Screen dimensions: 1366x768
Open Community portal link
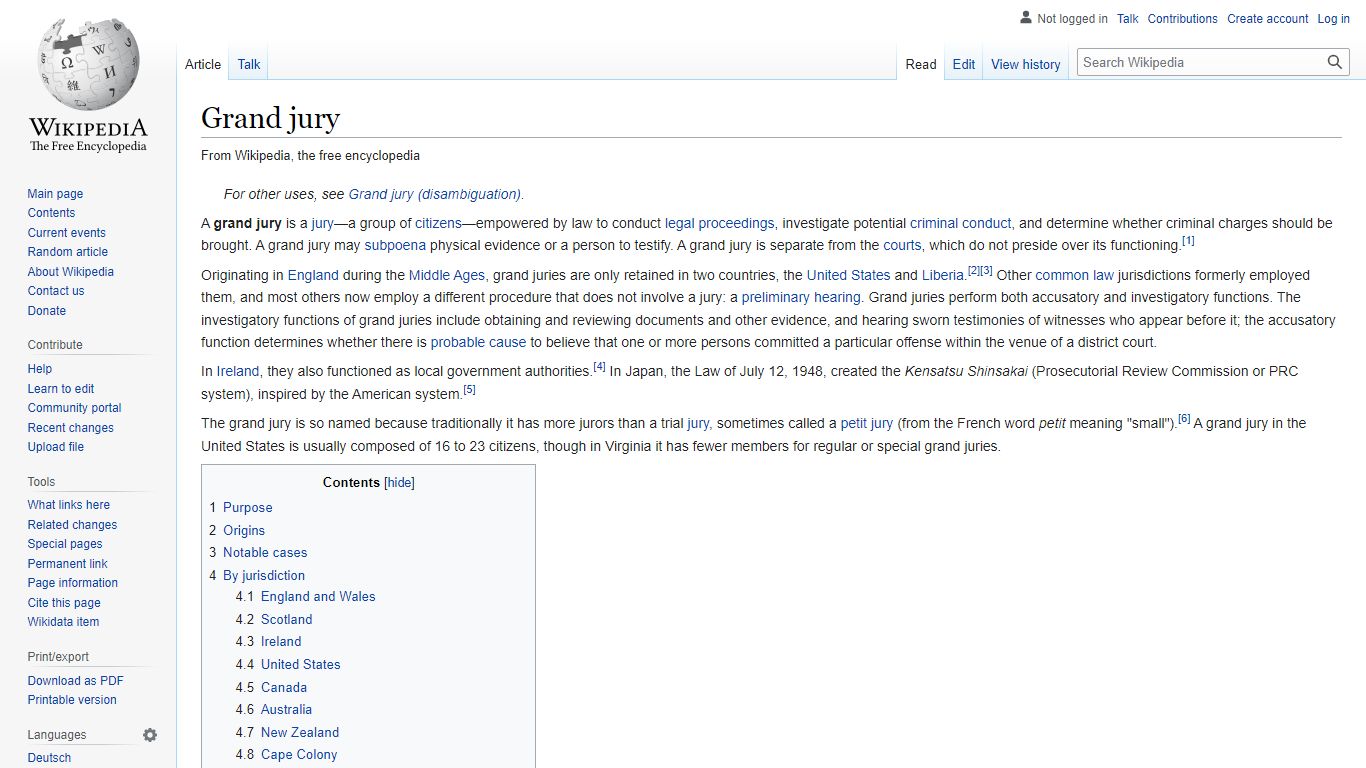74,408
